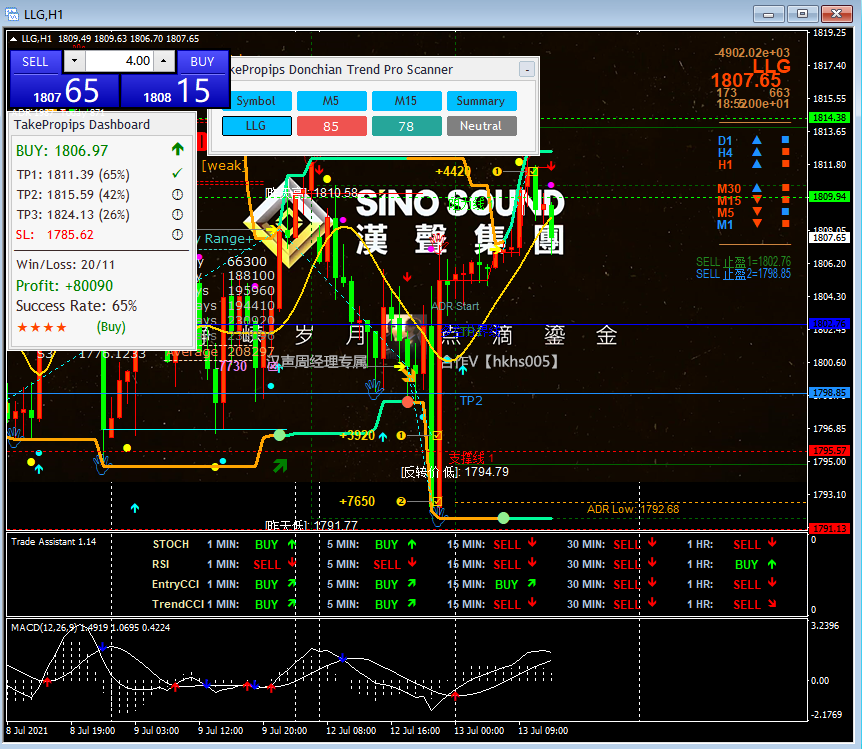Click the grey Neutral summary cell
This screenshot has height=749, width=862.
(481, 126)
